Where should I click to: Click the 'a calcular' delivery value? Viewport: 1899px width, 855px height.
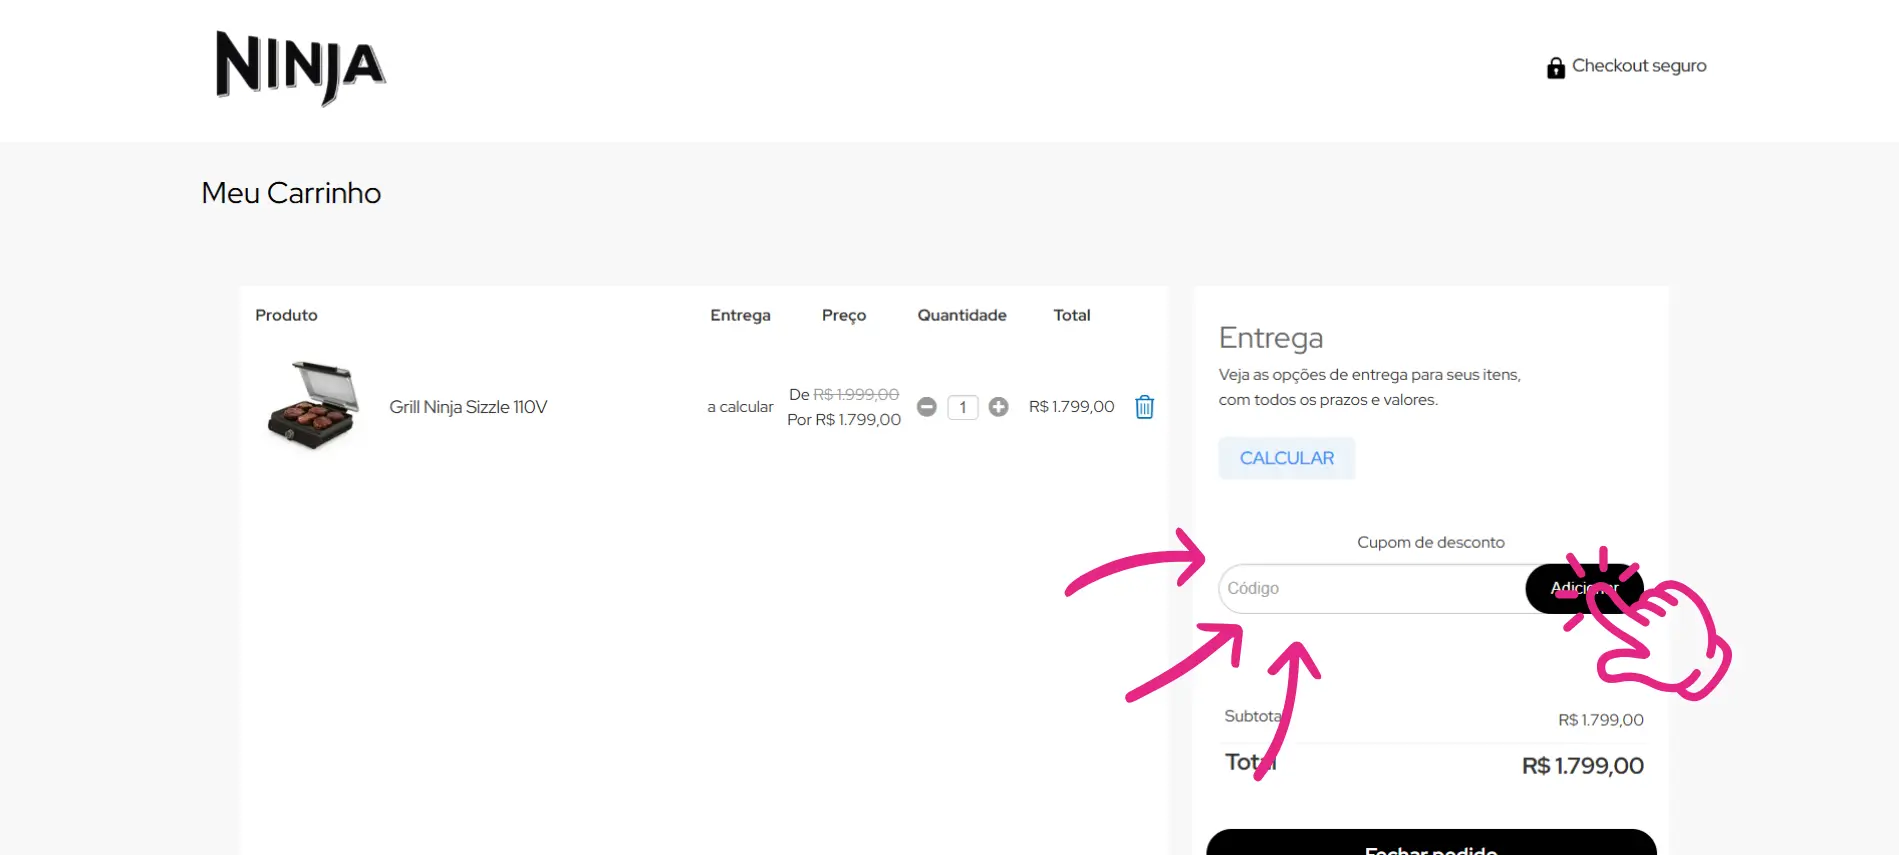[740, 407]
